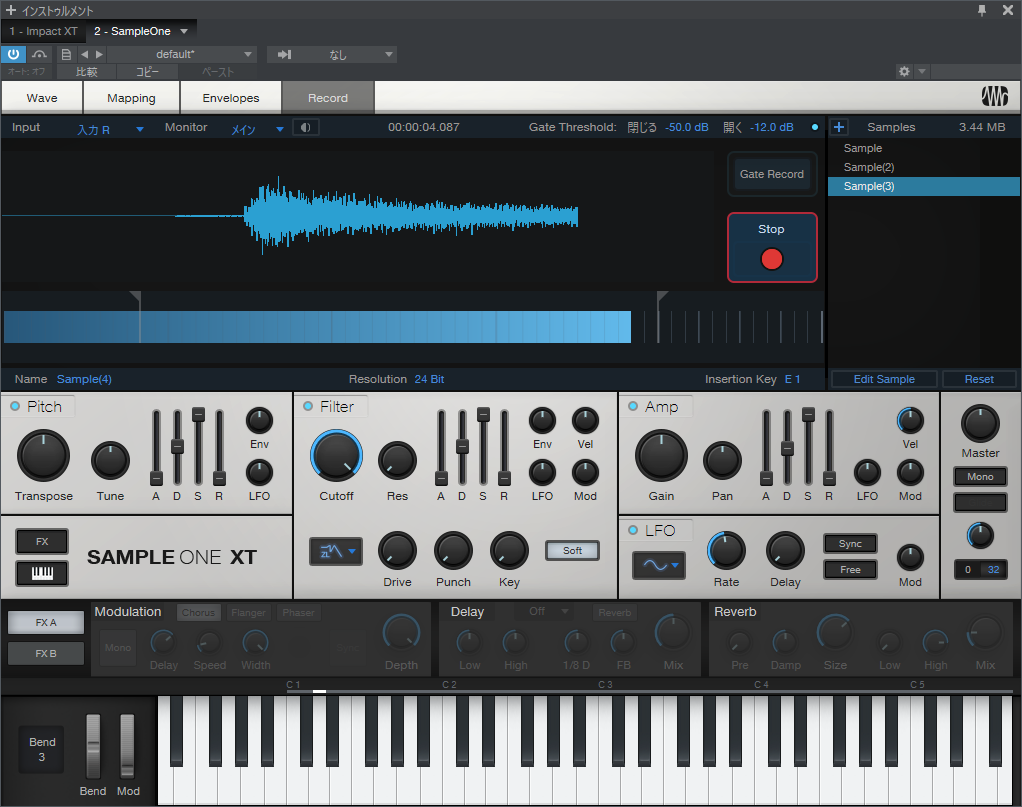This screenshot has width=1022, height=807.
Task: Select the FX B page
Action: point(46,653)
